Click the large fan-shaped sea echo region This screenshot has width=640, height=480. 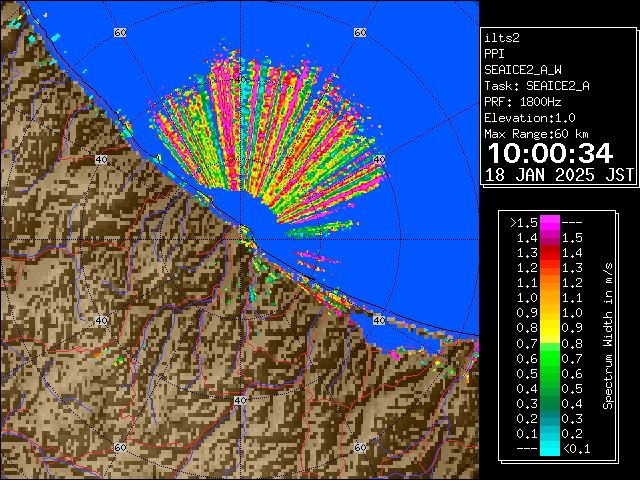click(265, 135)
